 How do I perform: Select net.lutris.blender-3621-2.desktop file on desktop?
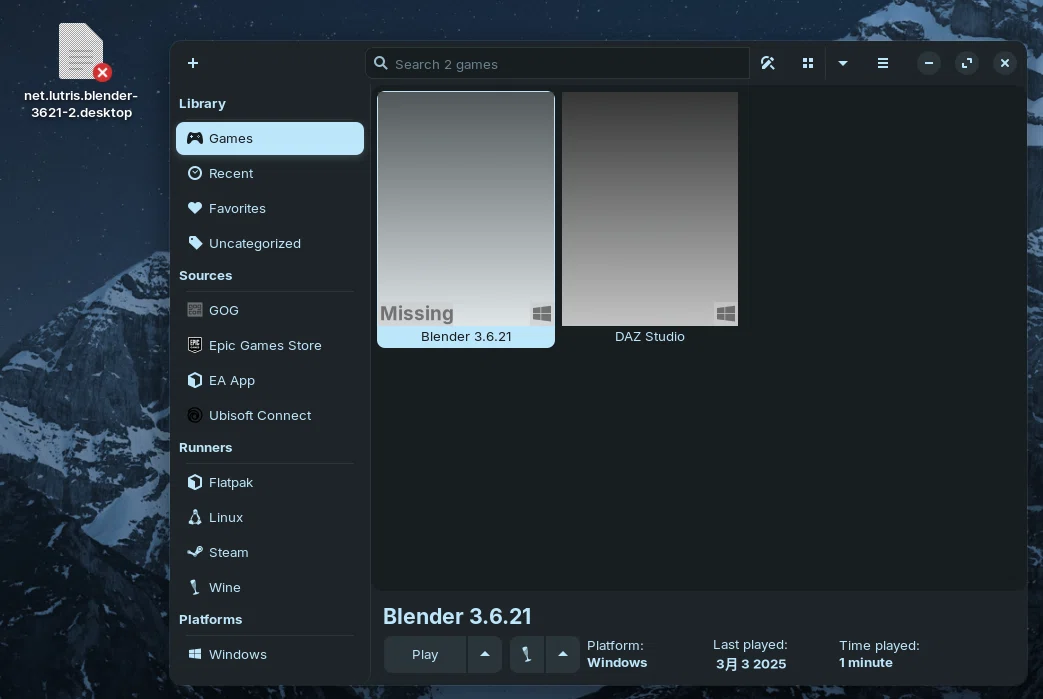[81, 71]
